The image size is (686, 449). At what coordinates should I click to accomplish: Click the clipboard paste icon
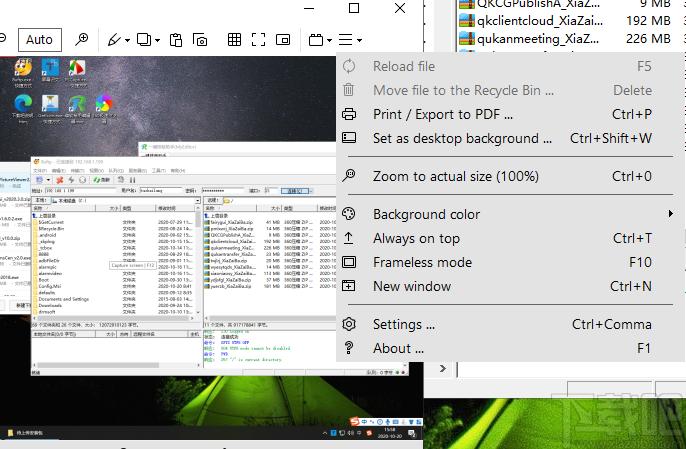[x=176, y=40]
